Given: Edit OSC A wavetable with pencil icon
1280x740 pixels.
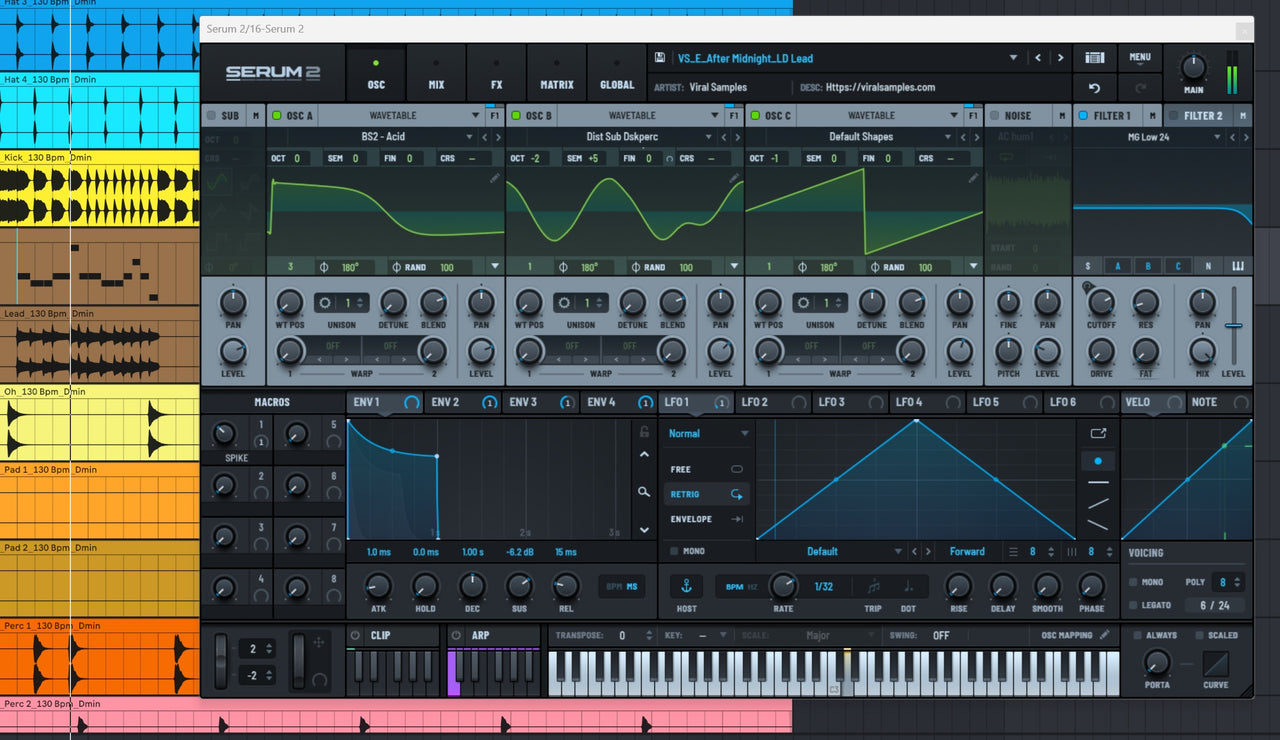Looking at the screenshot, I should pyautogui.click(x=495, y=178).
